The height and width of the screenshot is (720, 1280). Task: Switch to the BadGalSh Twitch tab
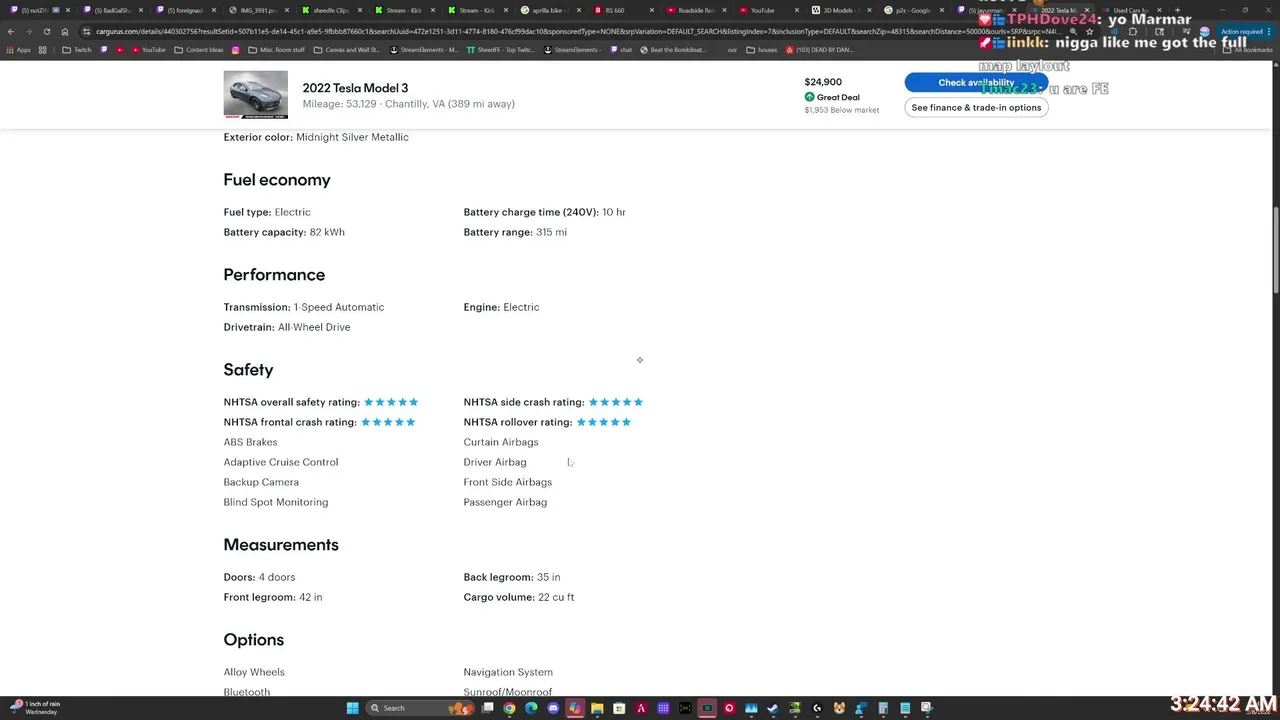[112, 10]
